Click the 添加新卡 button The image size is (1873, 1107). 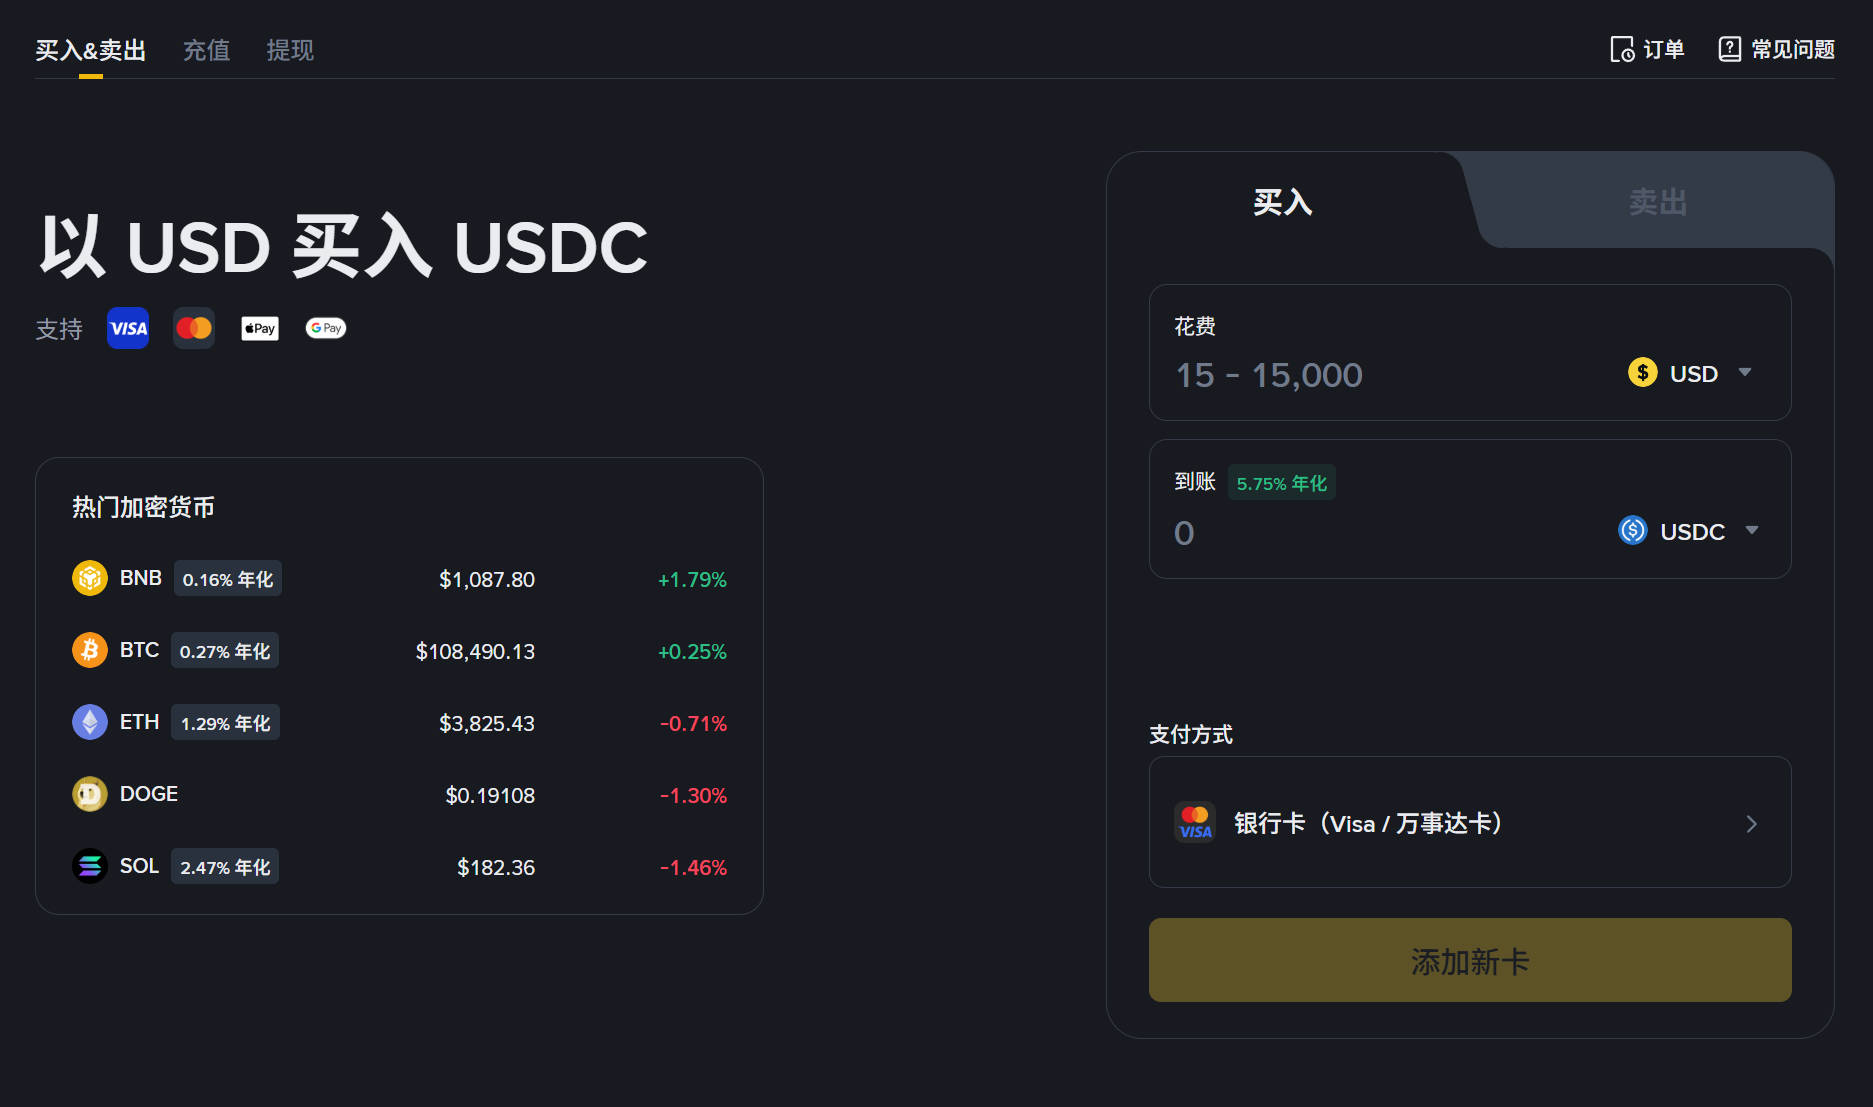[1469, 960]
